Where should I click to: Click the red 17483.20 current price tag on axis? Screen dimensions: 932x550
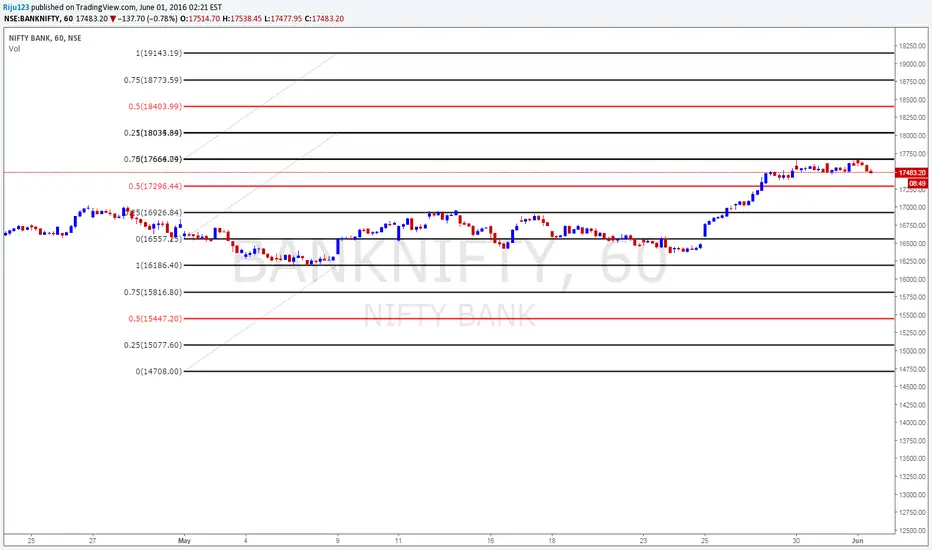(x=912, y=172)
